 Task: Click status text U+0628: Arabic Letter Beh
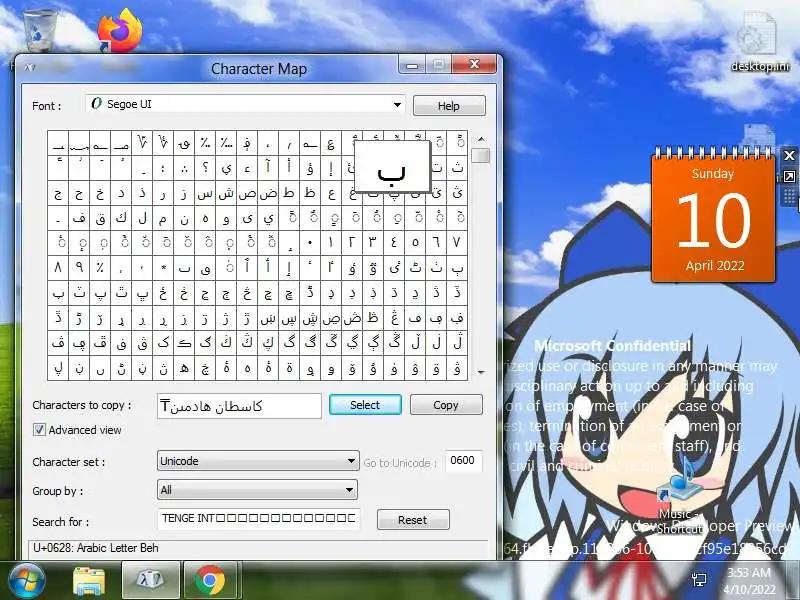point(96,548)
